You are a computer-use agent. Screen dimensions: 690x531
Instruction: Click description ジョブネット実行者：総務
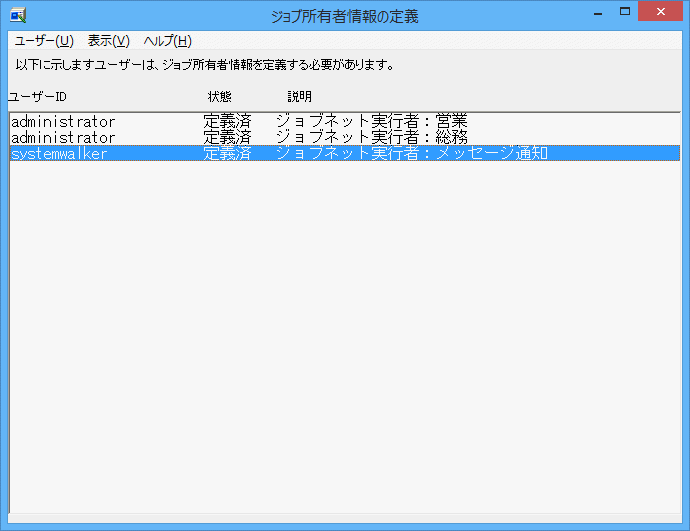[371, 137]
